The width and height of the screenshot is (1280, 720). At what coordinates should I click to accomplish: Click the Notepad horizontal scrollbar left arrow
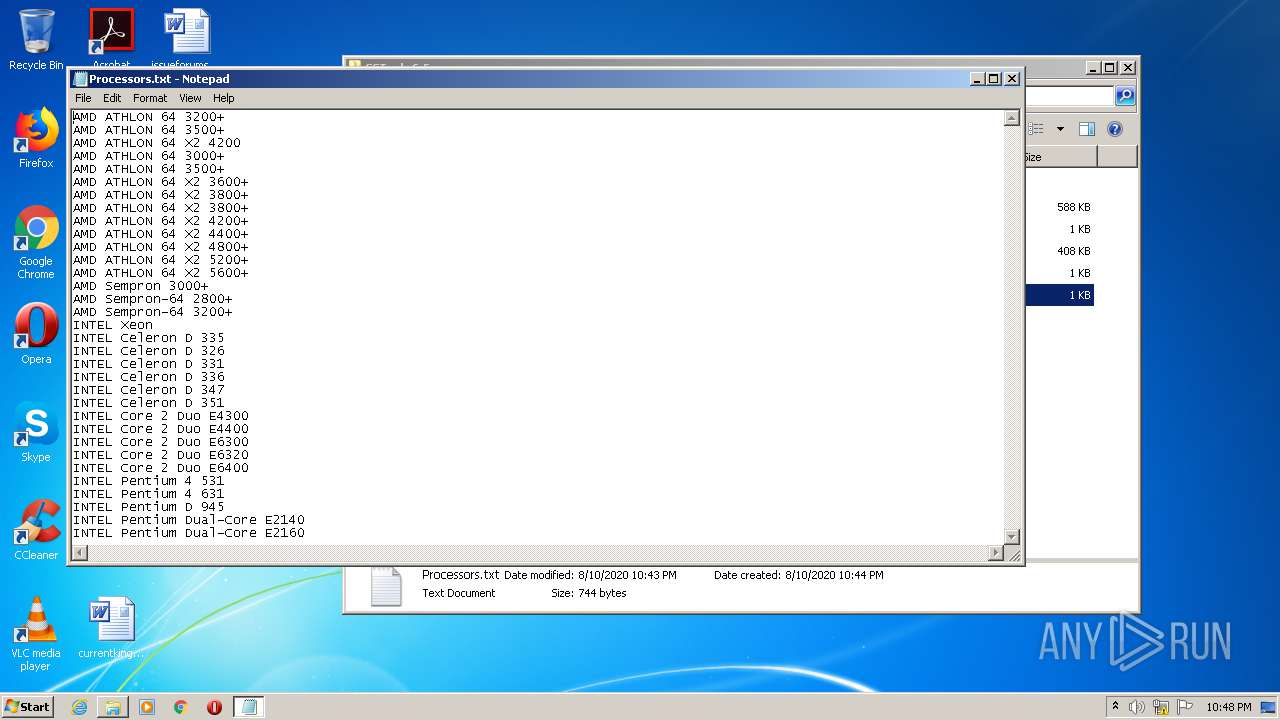point(79,553)
